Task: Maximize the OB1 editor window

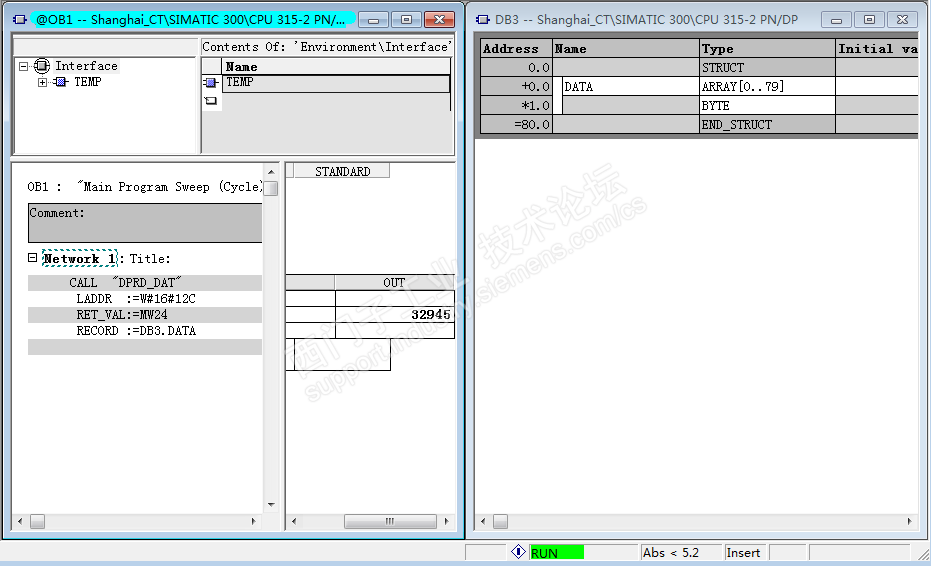Action: click(x=407, y=20)
